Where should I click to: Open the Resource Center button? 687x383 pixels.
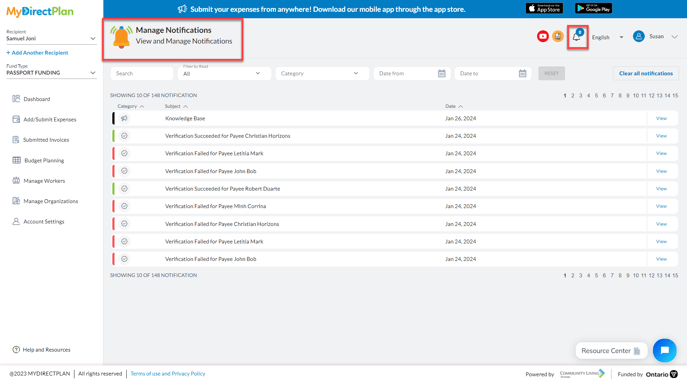pyautogui.click(x=611, y=351)
